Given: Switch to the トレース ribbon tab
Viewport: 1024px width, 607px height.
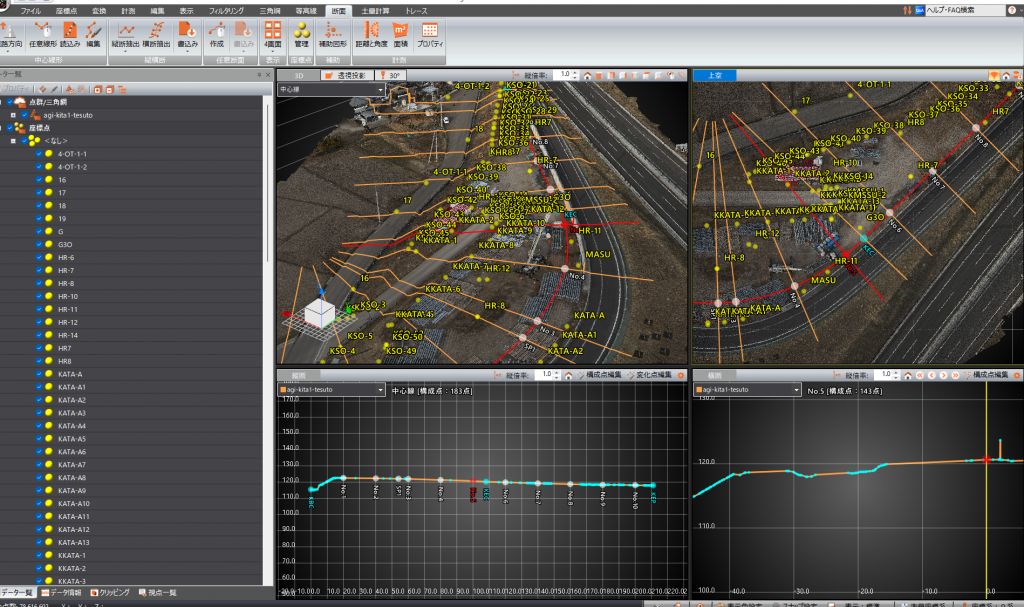Looking at the screenshot, I should pos(416,11).
